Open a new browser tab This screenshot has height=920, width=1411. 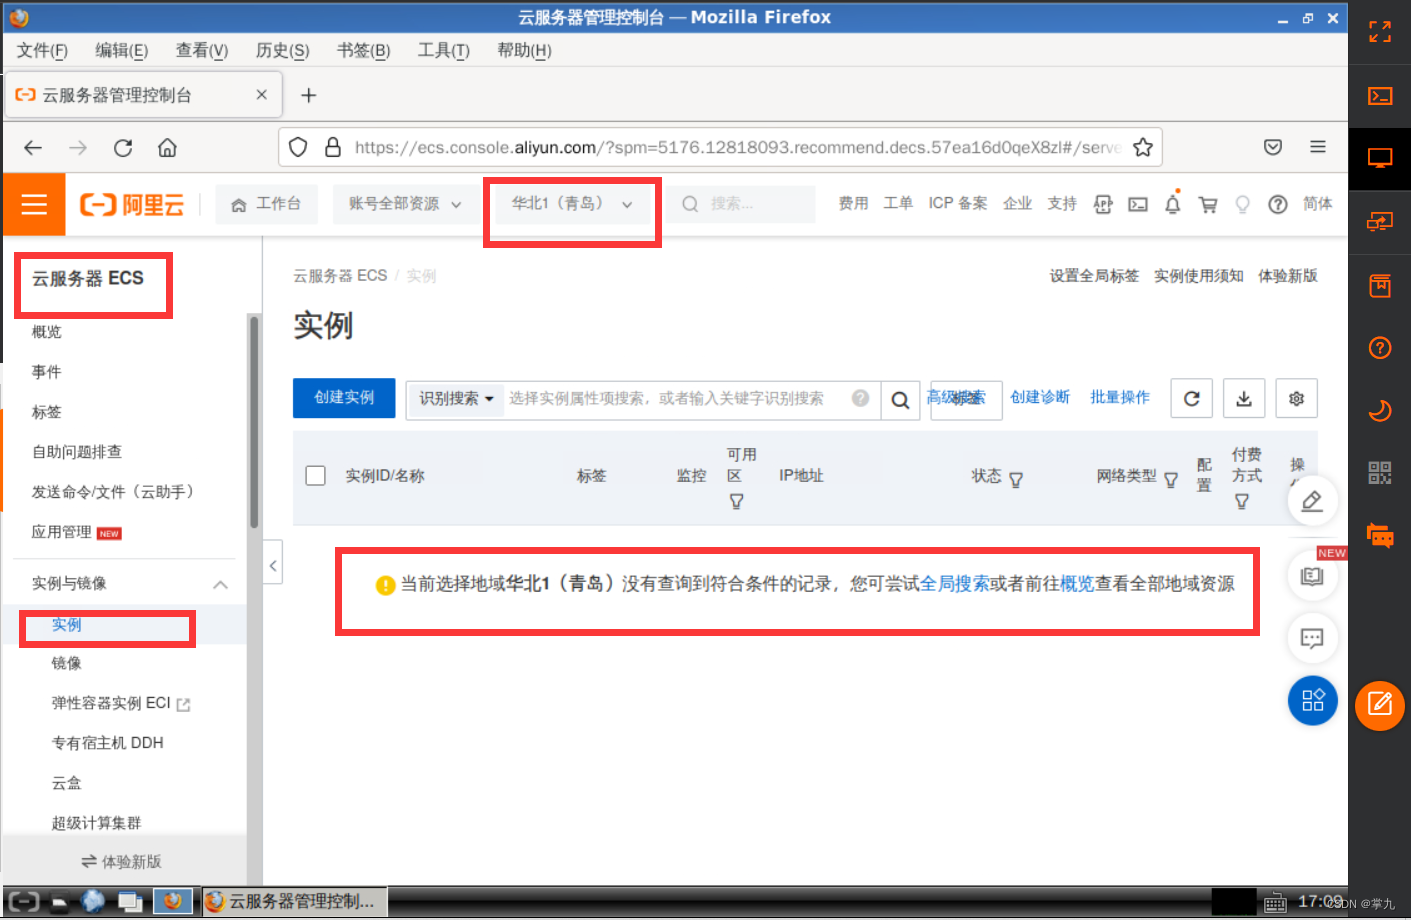pyautogui.click(x=309, y=95)
